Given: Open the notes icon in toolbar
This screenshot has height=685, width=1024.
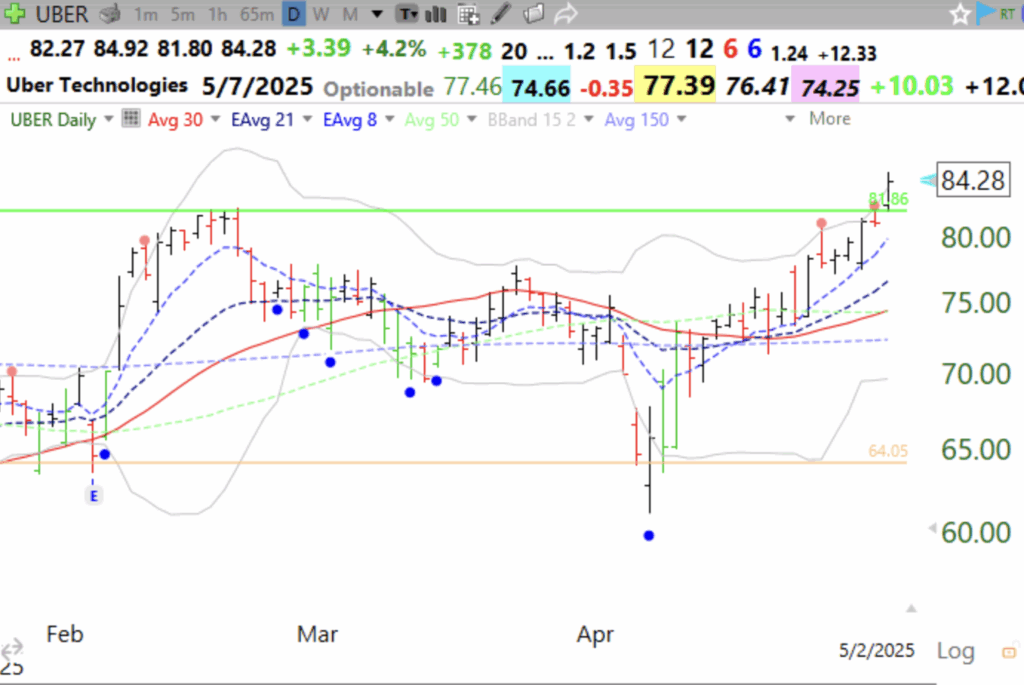Looking at the screenshot, I should point(534,14).
